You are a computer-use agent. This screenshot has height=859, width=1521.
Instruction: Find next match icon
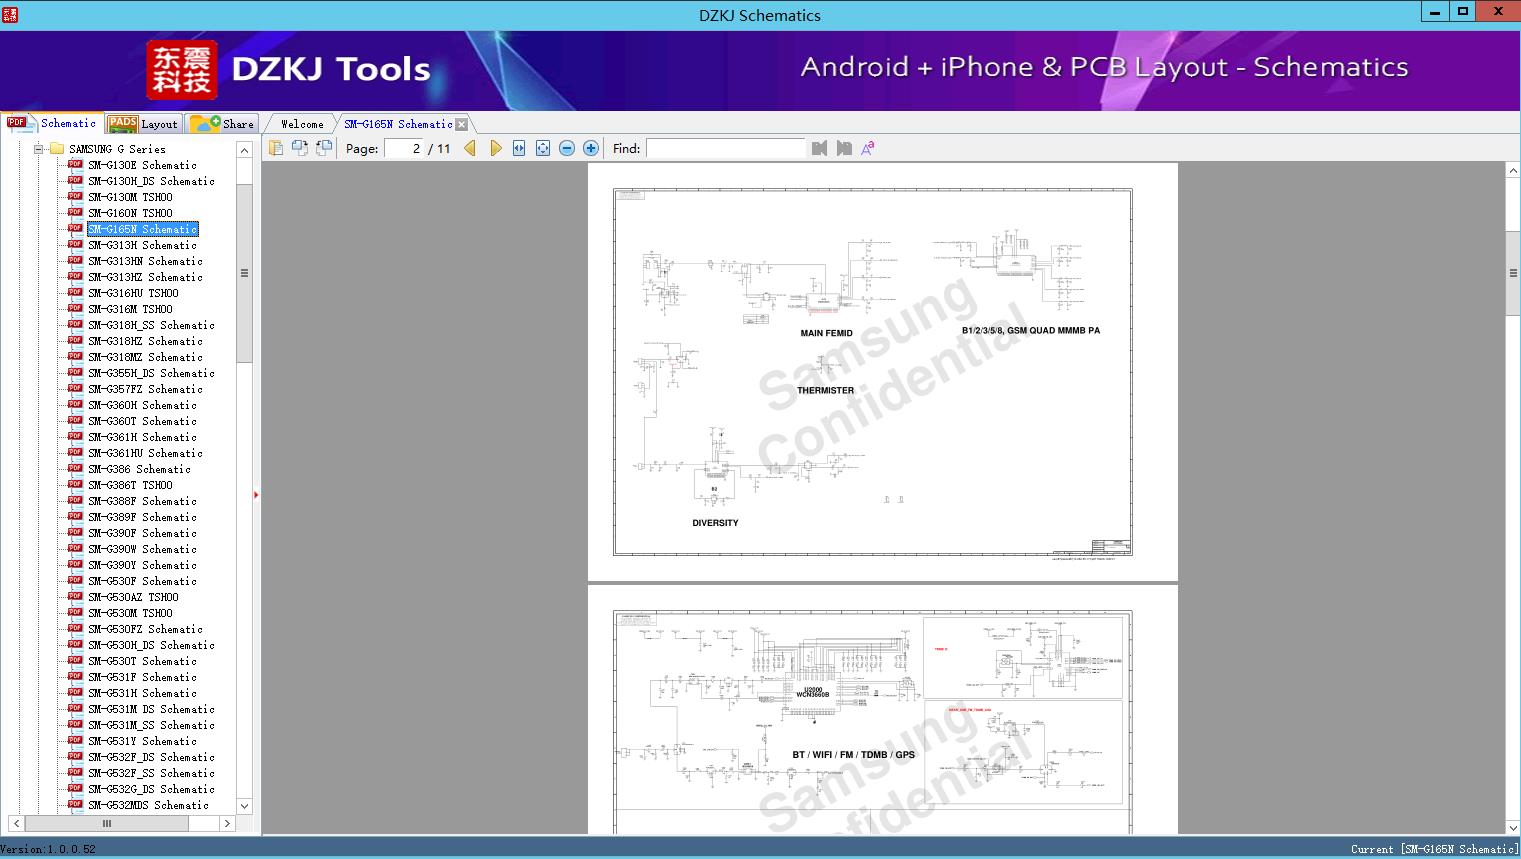tap(844, 148)
